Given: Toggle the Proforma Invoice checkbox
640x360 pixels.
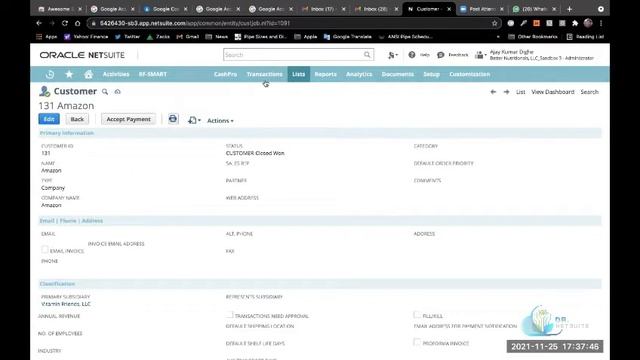Looking at the screenshot, I should pos(417,342).
